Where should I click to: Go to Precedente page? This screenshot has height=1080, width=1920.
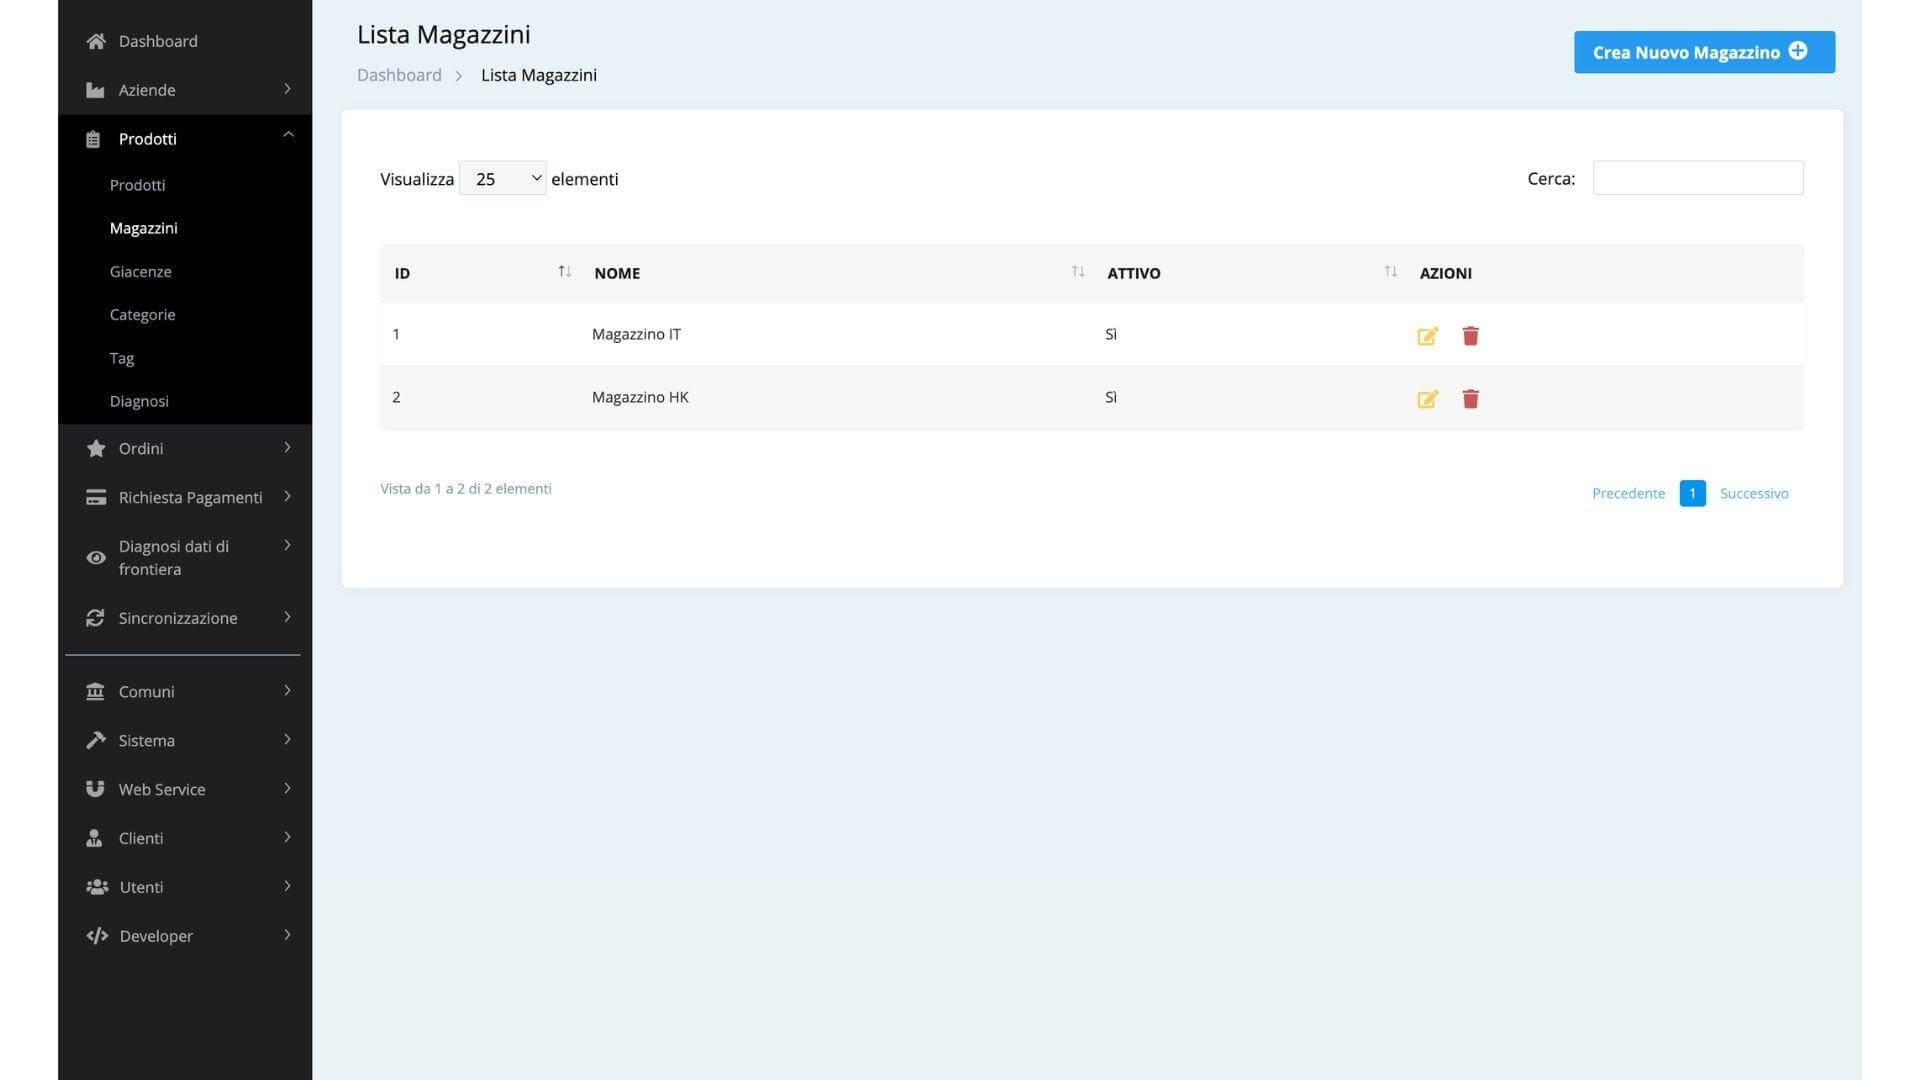click(1628, 493)
